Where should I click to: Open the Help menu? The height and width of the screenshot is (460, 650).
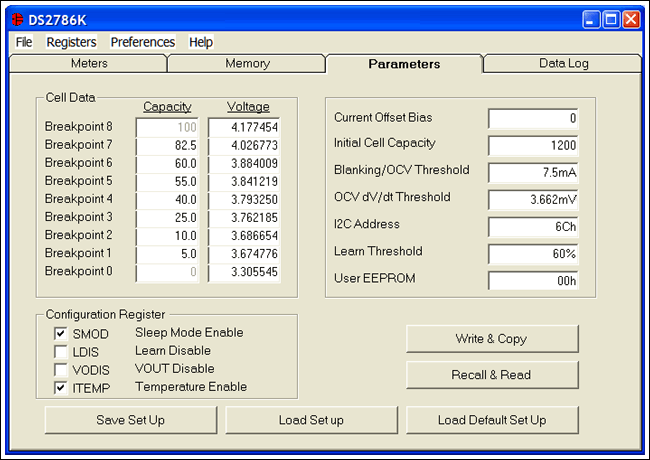coord(201,42)
